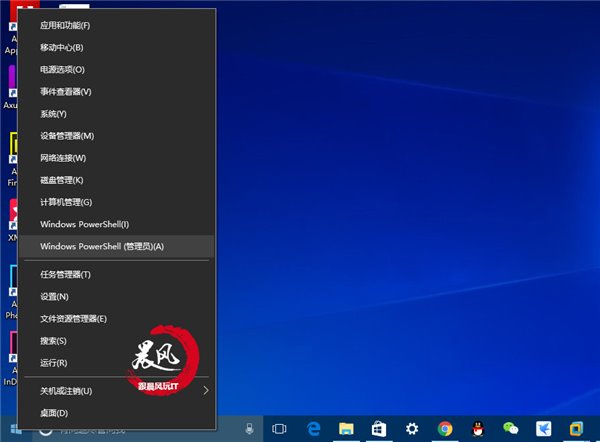600x442 pixels.
Task: Open the Settings gear on the taskbar
Action: pyautogui.click(x=412, y=429)
